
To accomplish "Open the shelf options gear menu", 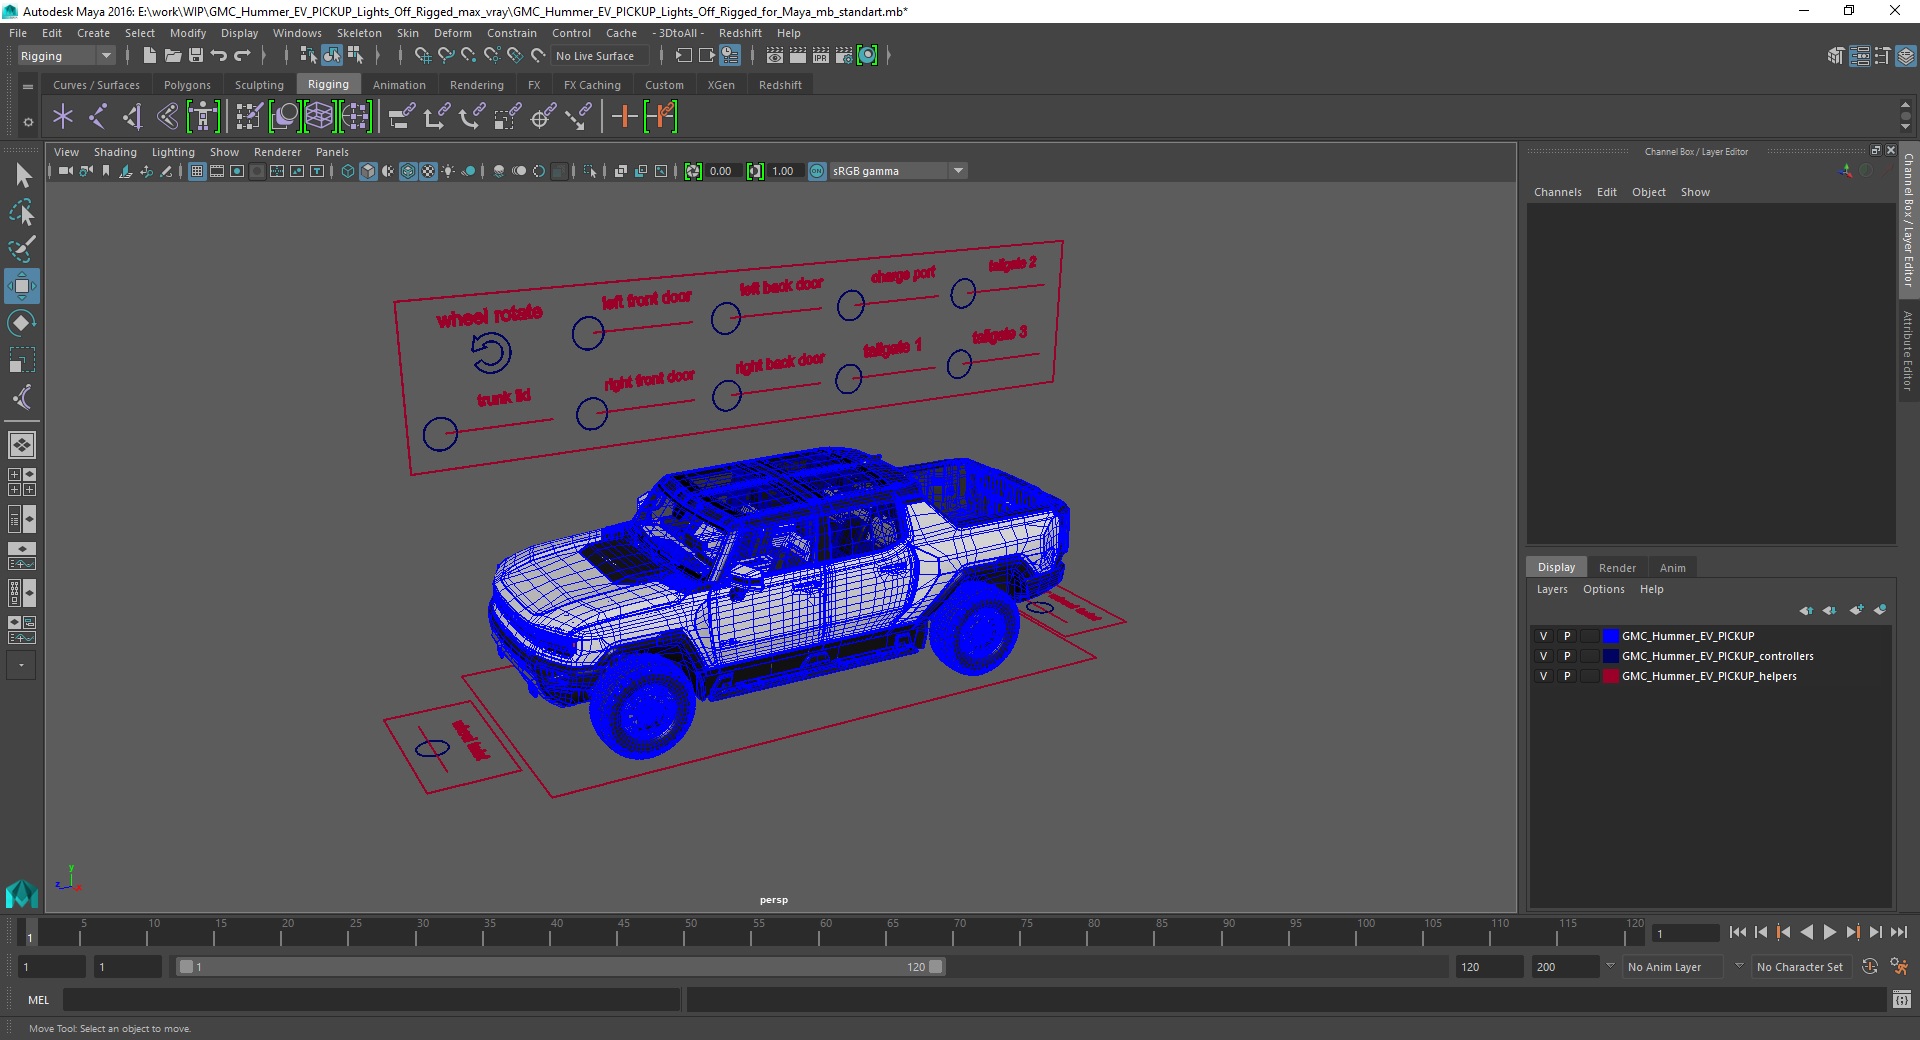I will [28, 122].
